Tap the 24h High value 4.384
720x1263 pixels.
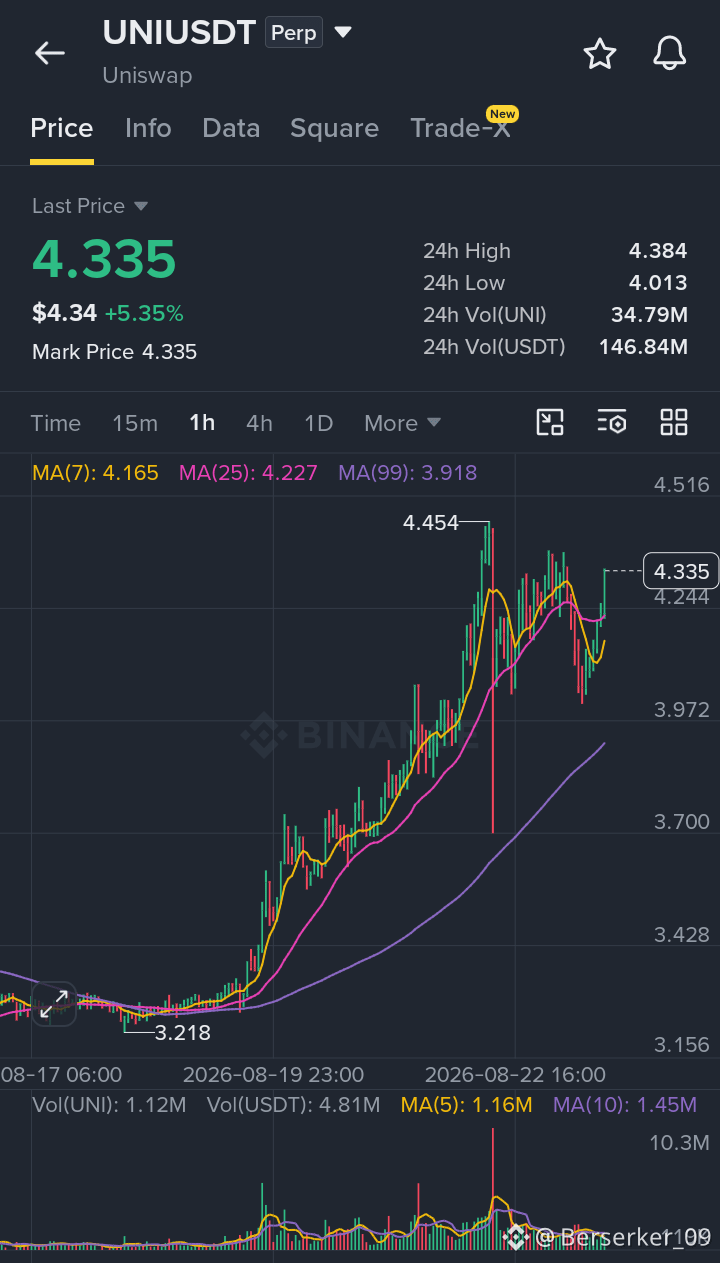tap(658, 251)
